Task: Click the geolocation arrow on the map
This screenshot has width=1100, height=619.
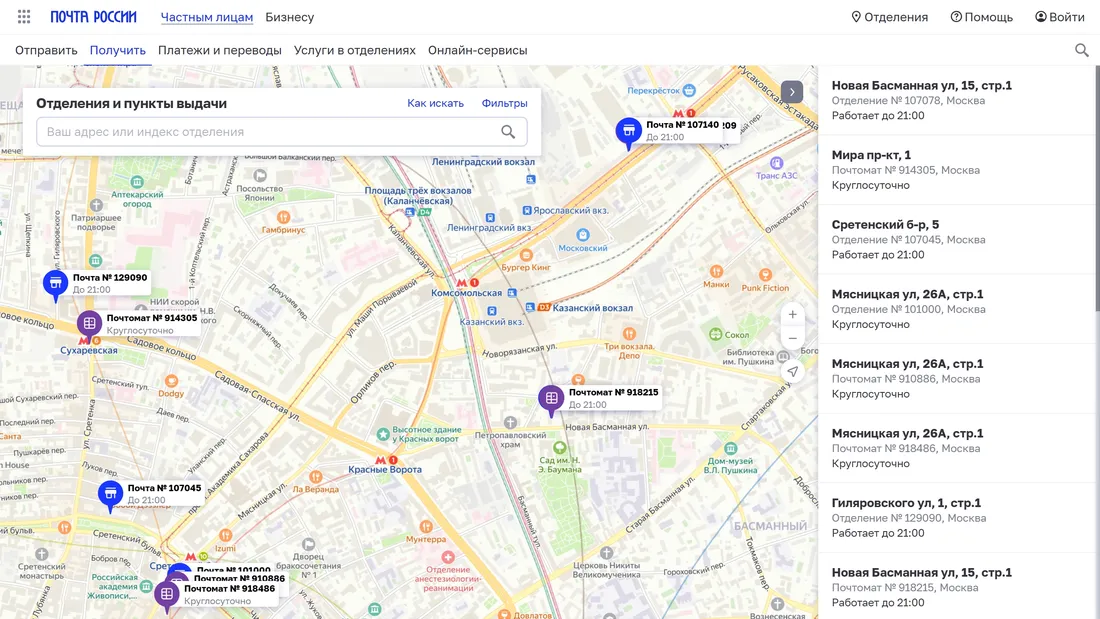Action: click(x=792, y=371)
